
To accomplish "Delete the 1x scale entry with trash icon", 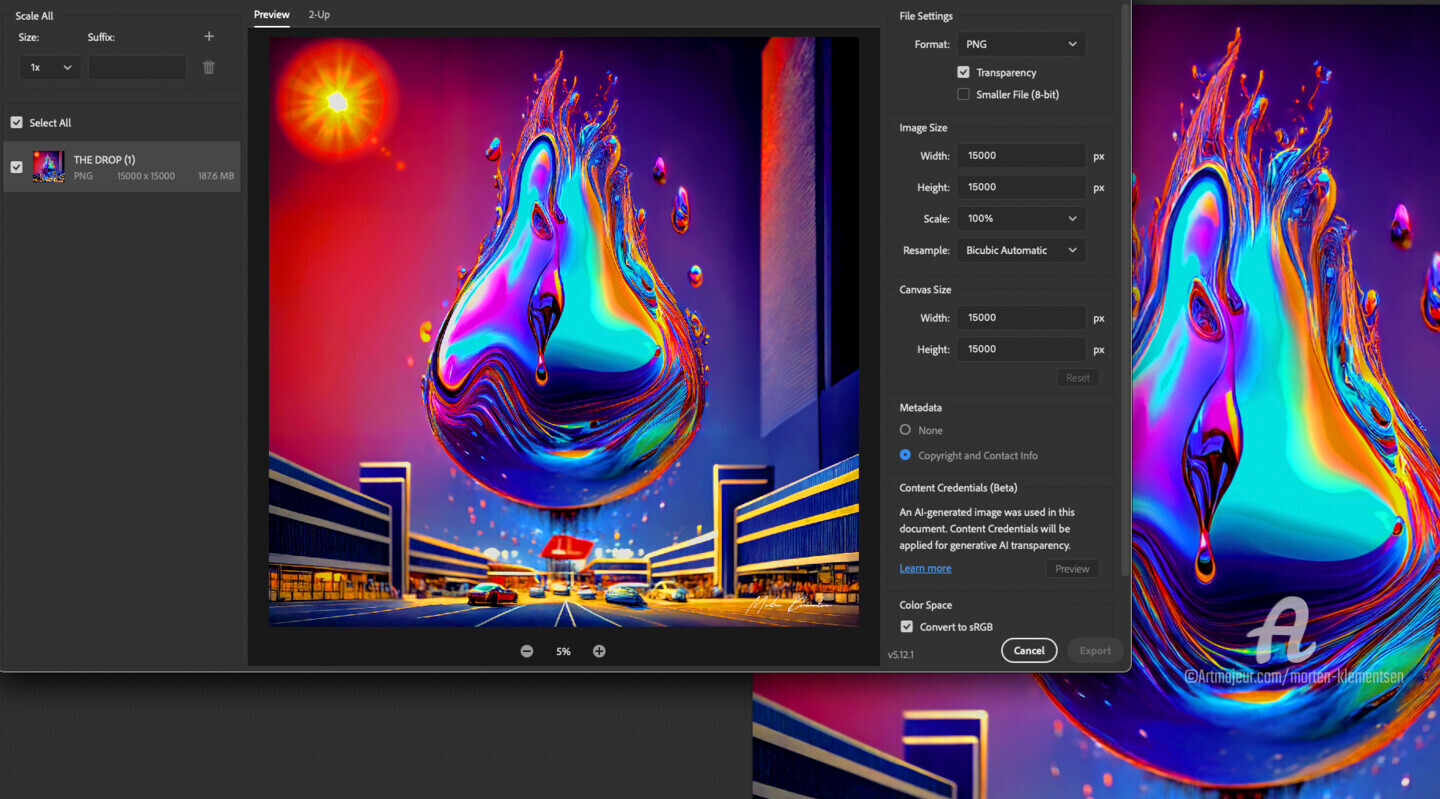I will pos(209,67).
